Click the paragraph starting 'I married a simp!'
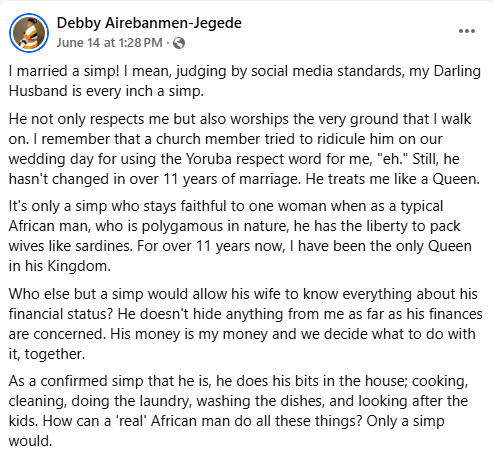The width and height of the screenshot is (493, 453). click(x=245, y=81)
